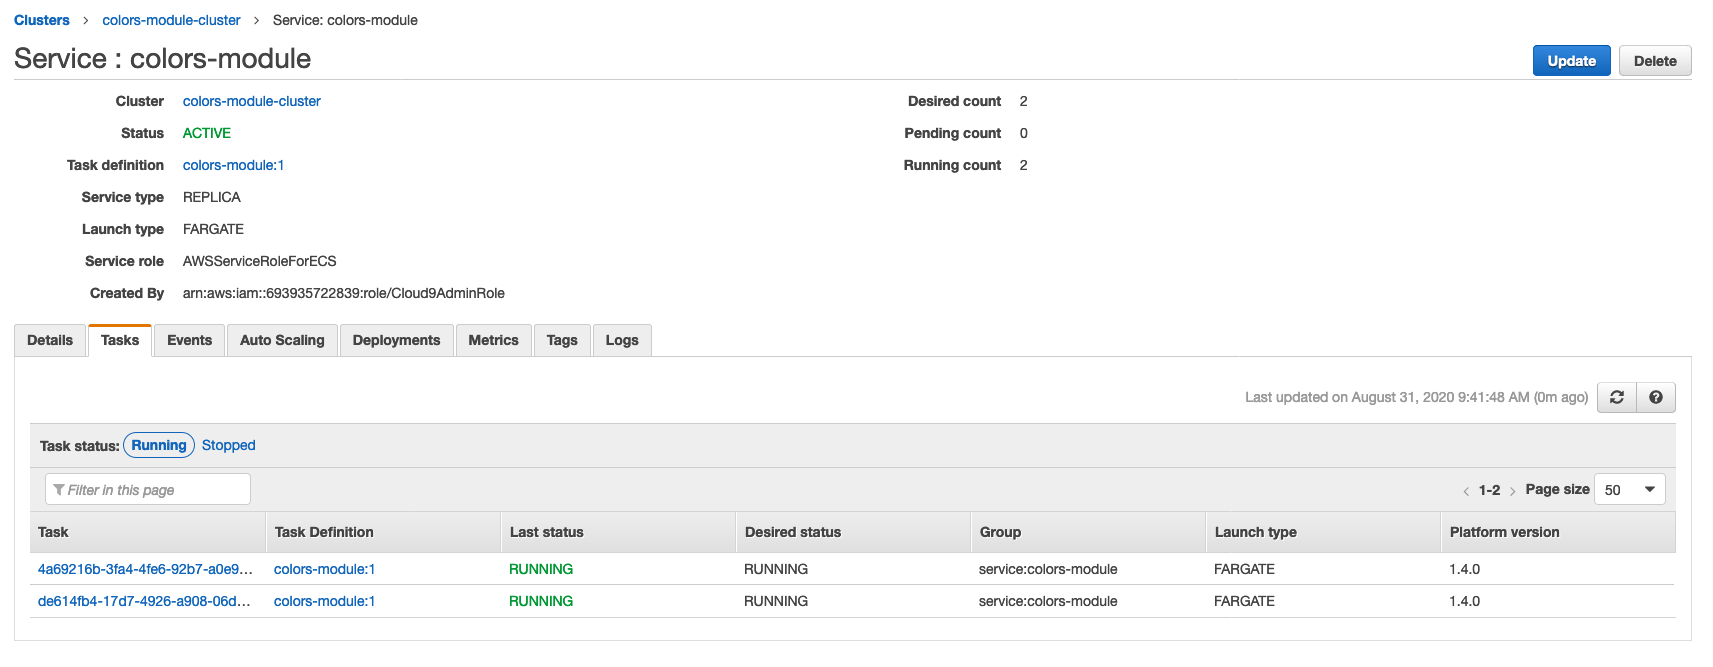Open colors-module:1 in de614fb4 row

click(324, 601)
